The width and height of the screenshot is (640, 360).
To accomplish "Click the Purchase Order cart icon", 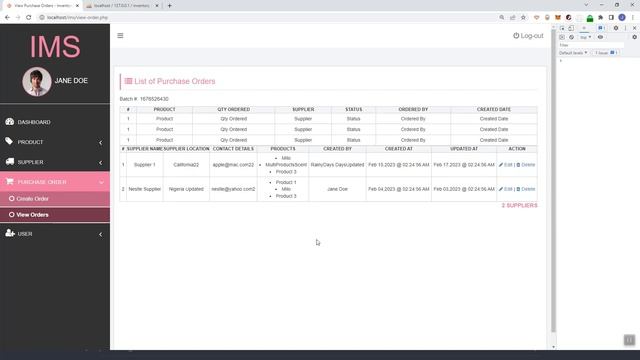I will (x=10, y=182).
